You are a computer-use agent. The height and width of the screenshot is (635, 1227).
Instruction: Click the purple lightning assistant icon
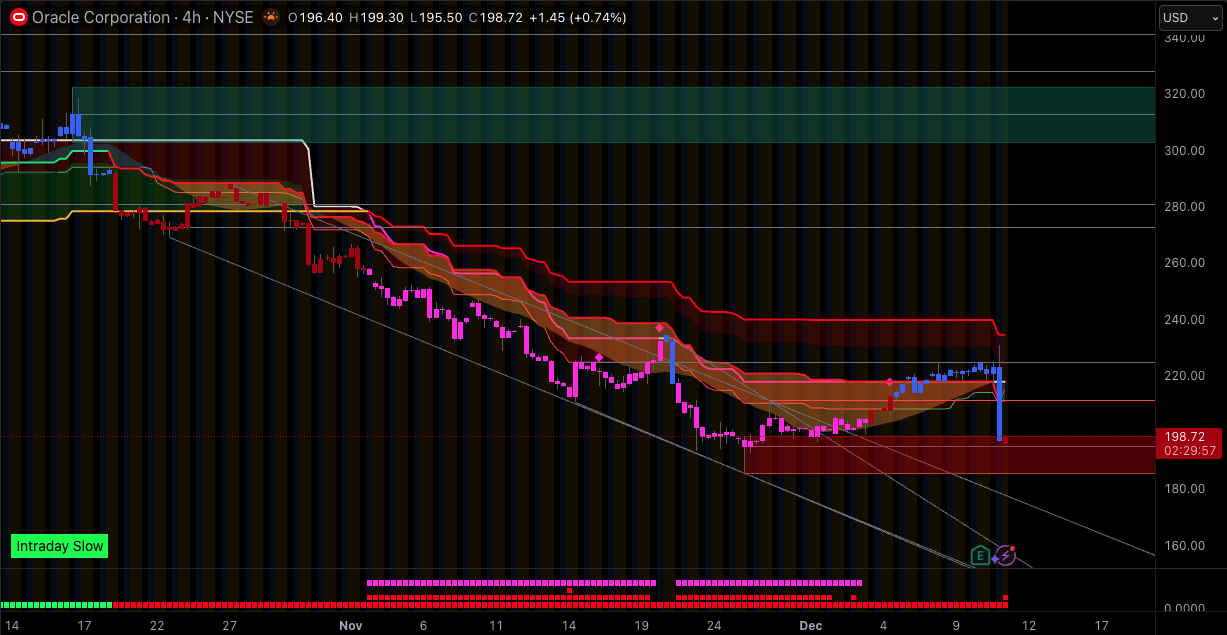click(x=1005, y=555)
